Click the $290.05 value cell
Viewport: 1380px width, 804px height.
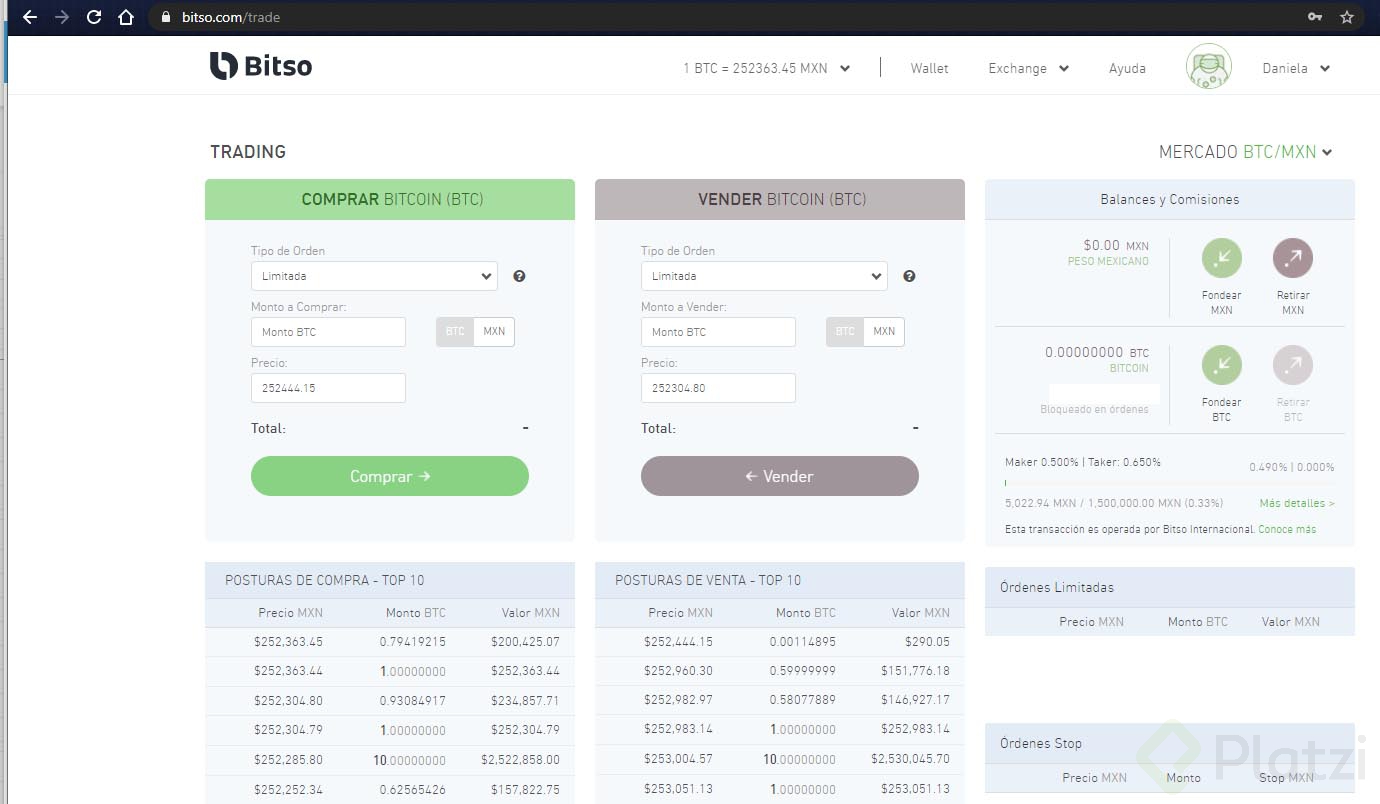(928, 642)
